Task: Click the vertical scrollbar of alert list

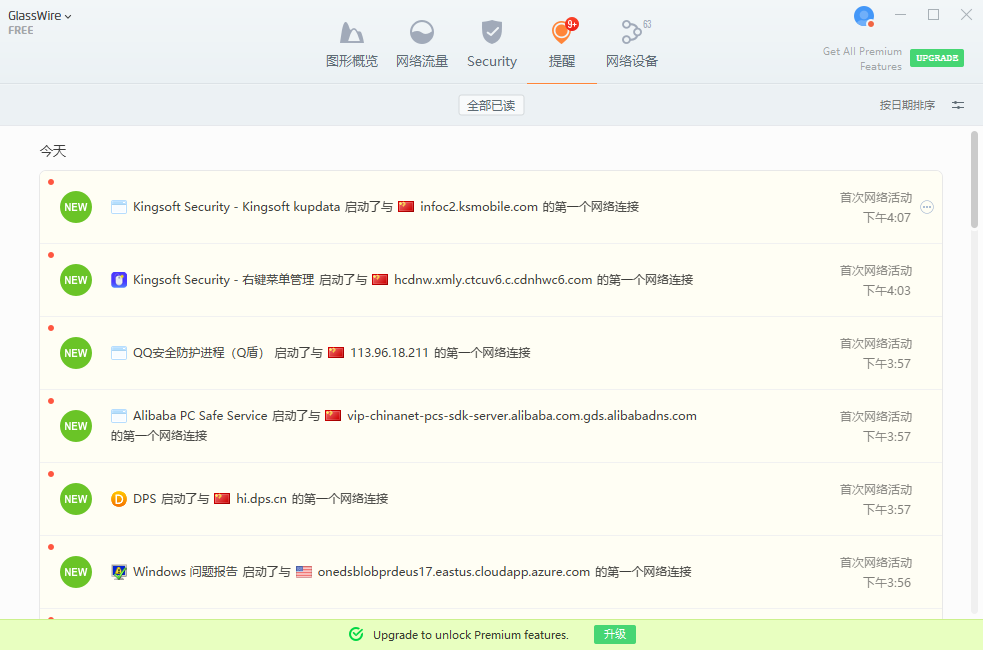Action: [x=974, y=180]
